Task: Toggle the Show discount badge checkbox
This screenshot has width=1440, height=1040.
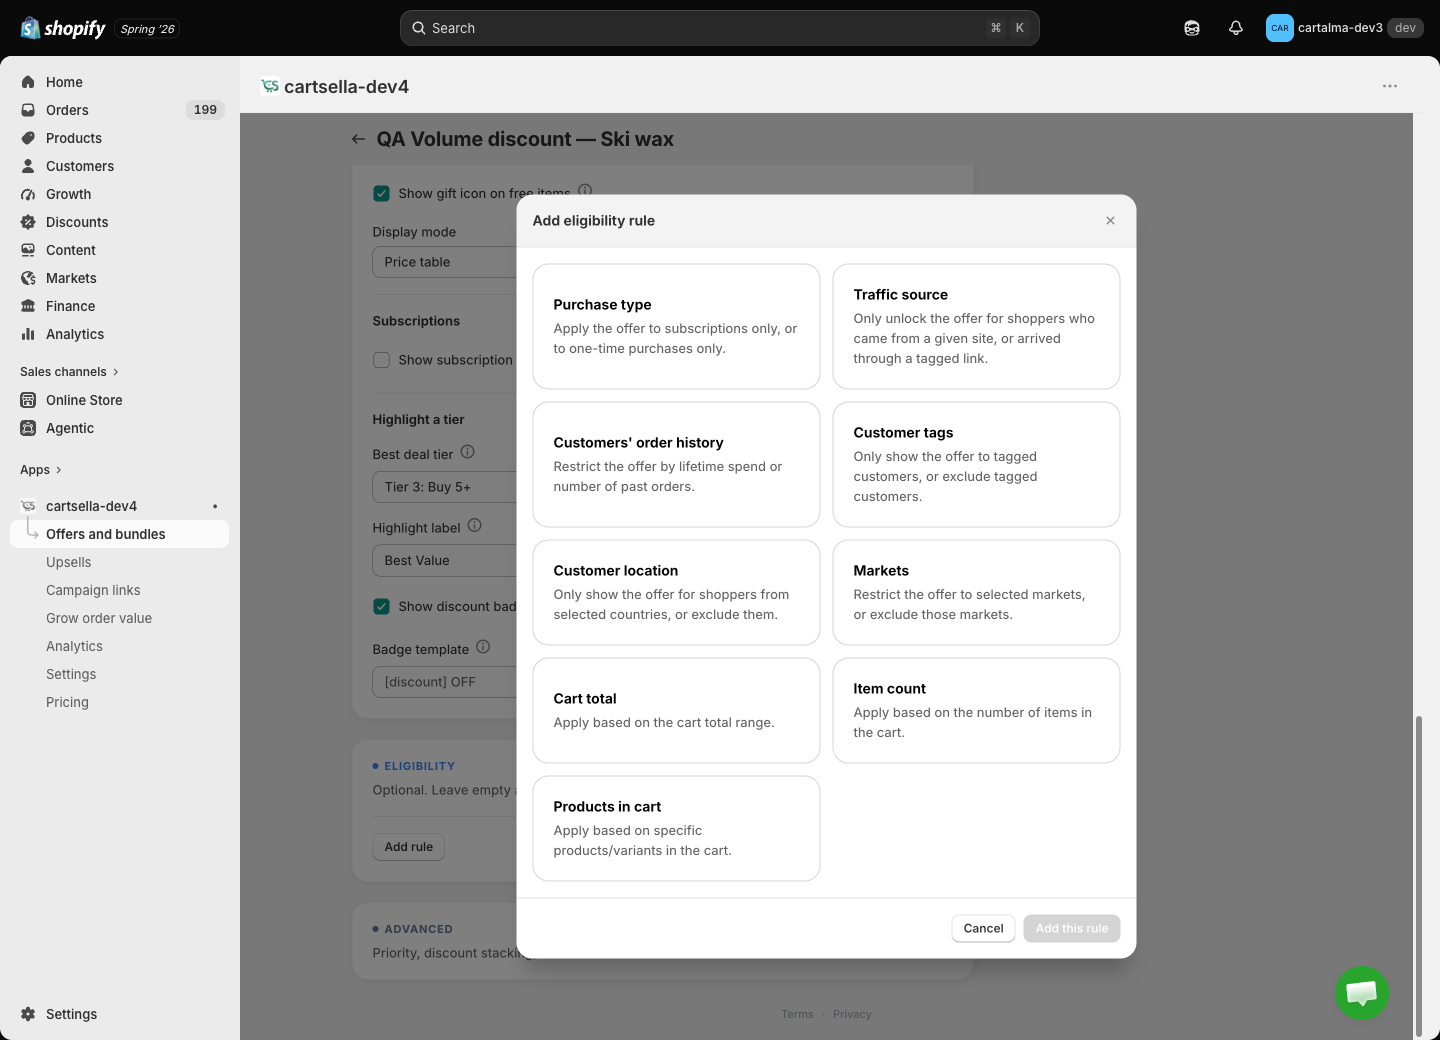Action: pos(381,606)
